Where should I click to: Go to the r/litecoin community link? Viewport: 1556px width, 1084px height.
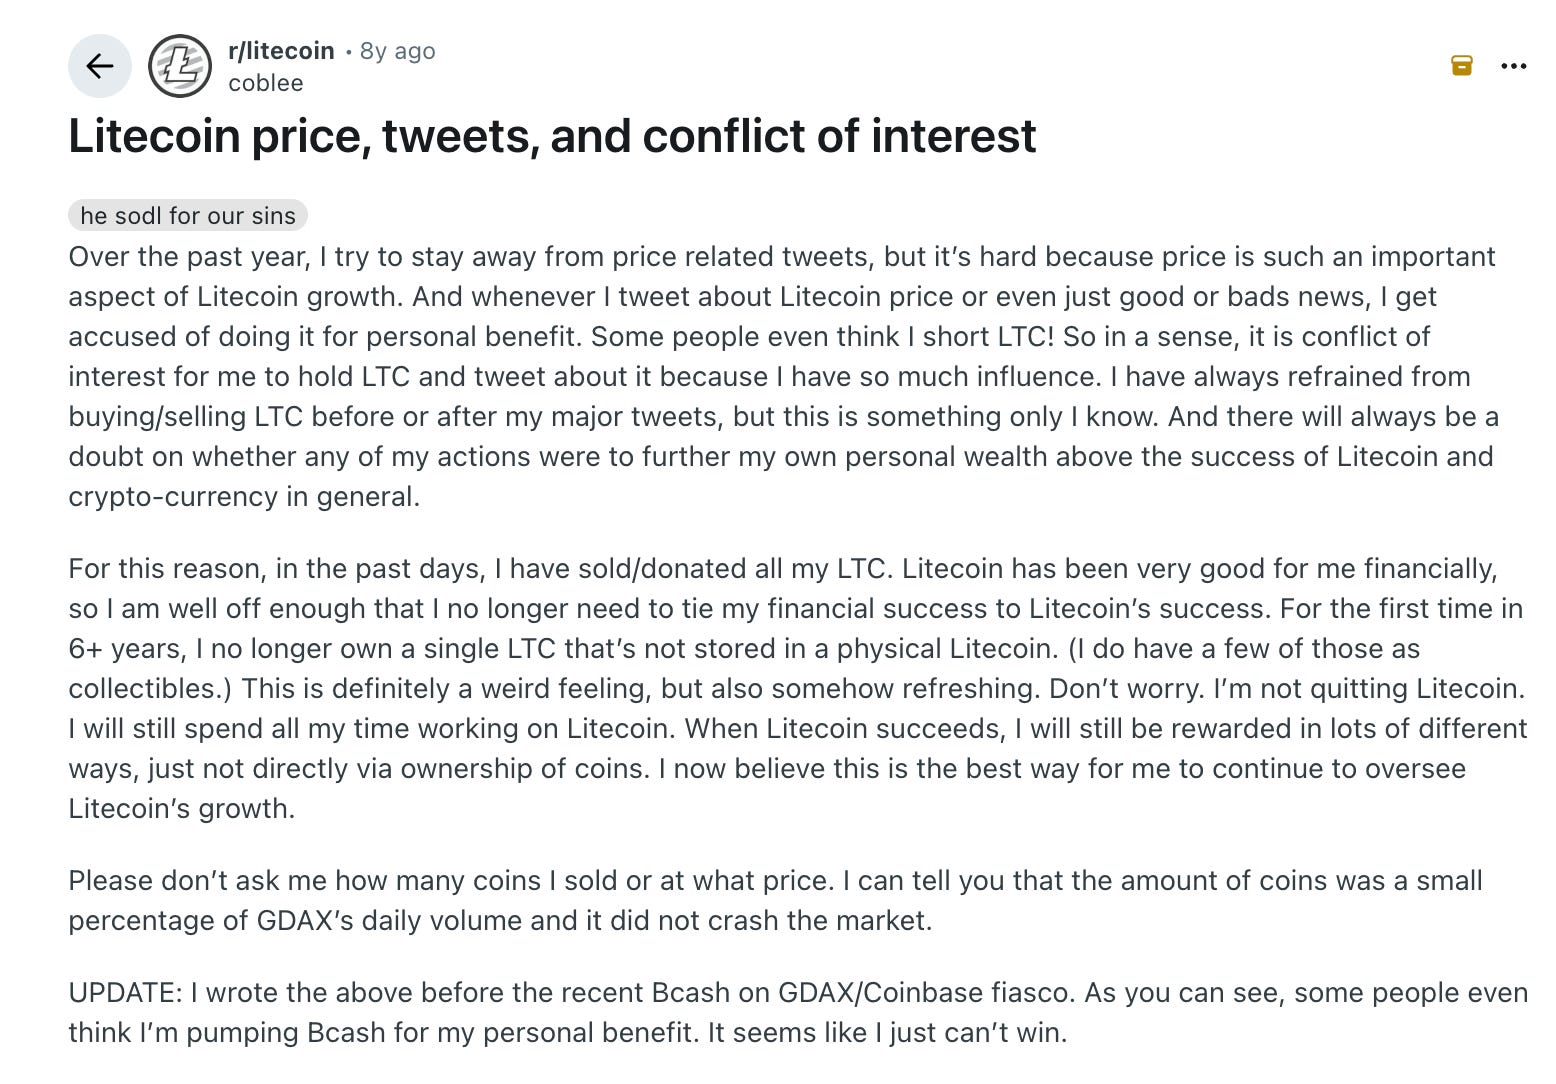[x=281, y=51]
